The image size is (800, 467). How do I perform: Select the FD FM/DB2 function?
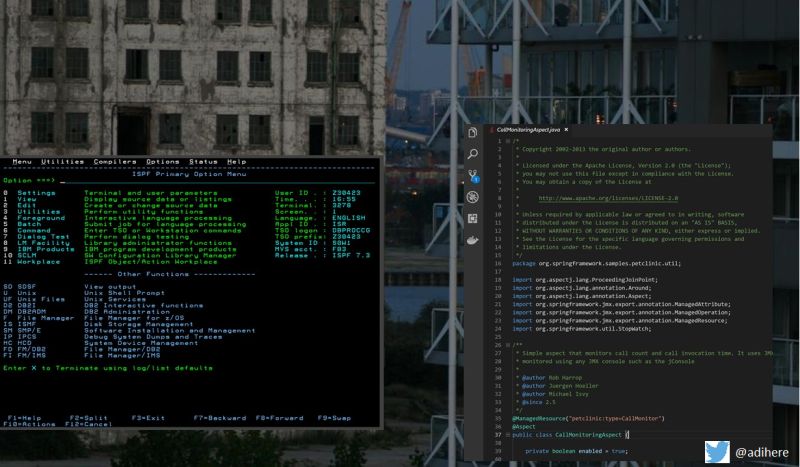pyautogui.click(x=24, y=349)
